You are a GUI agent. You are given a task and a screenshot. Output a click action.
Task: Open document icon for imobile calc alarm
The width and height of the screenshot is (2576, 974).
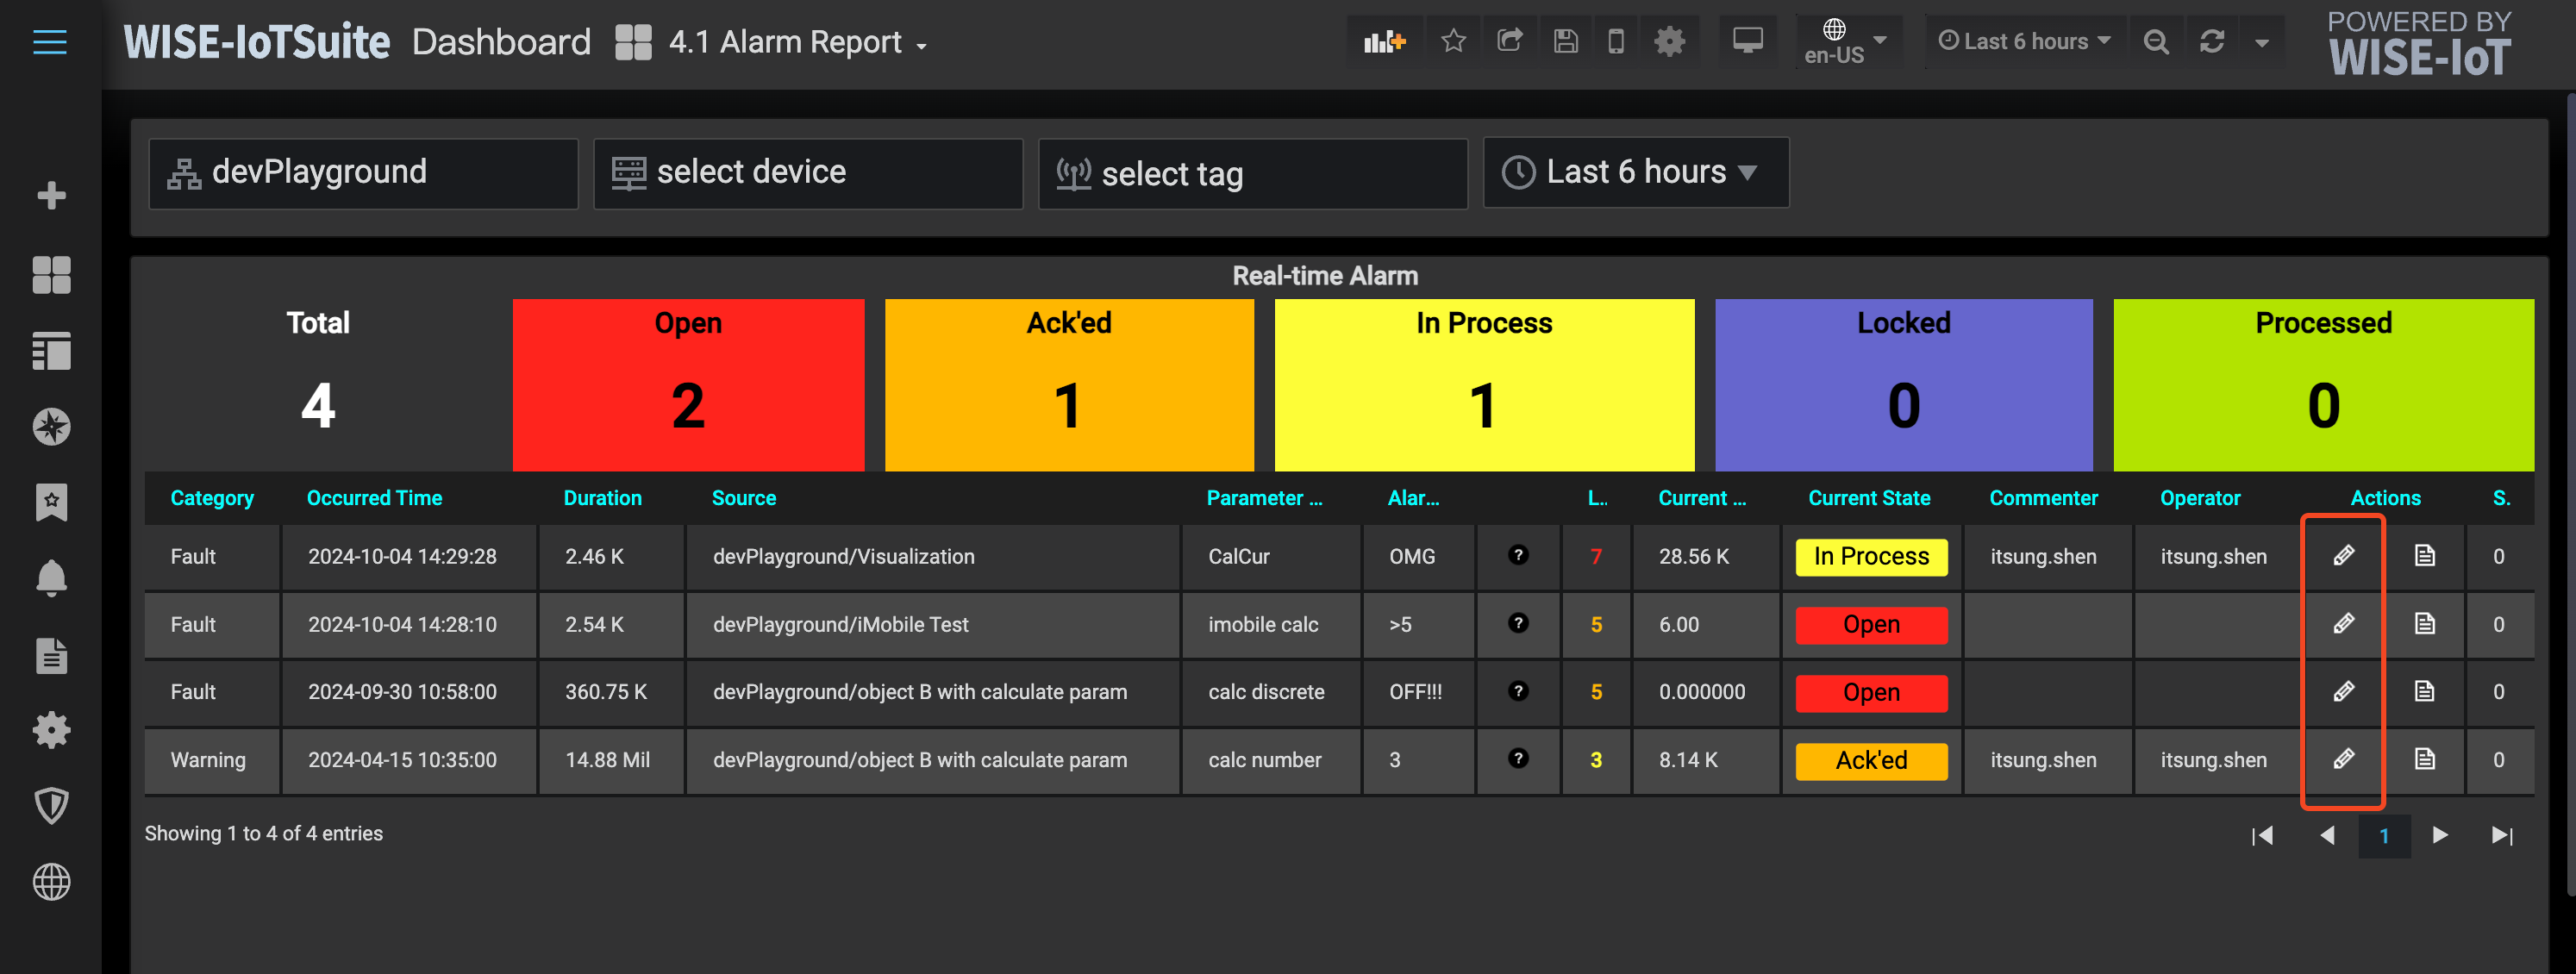click(x=2424, y=624)
